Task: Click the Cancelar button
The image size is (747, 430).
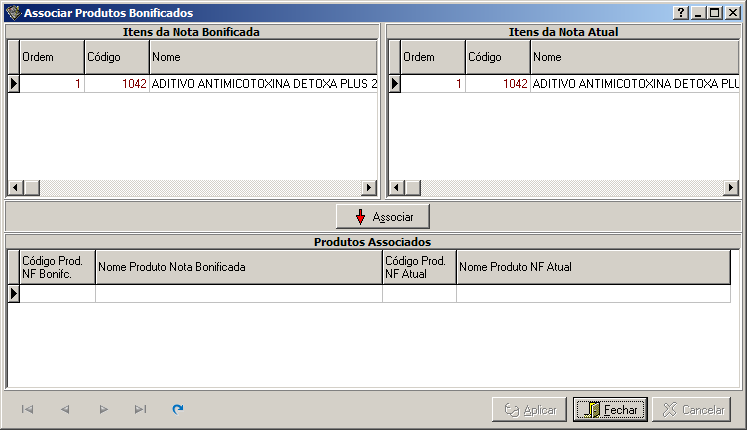Action: pyautogui.click(x=691, y=410)
